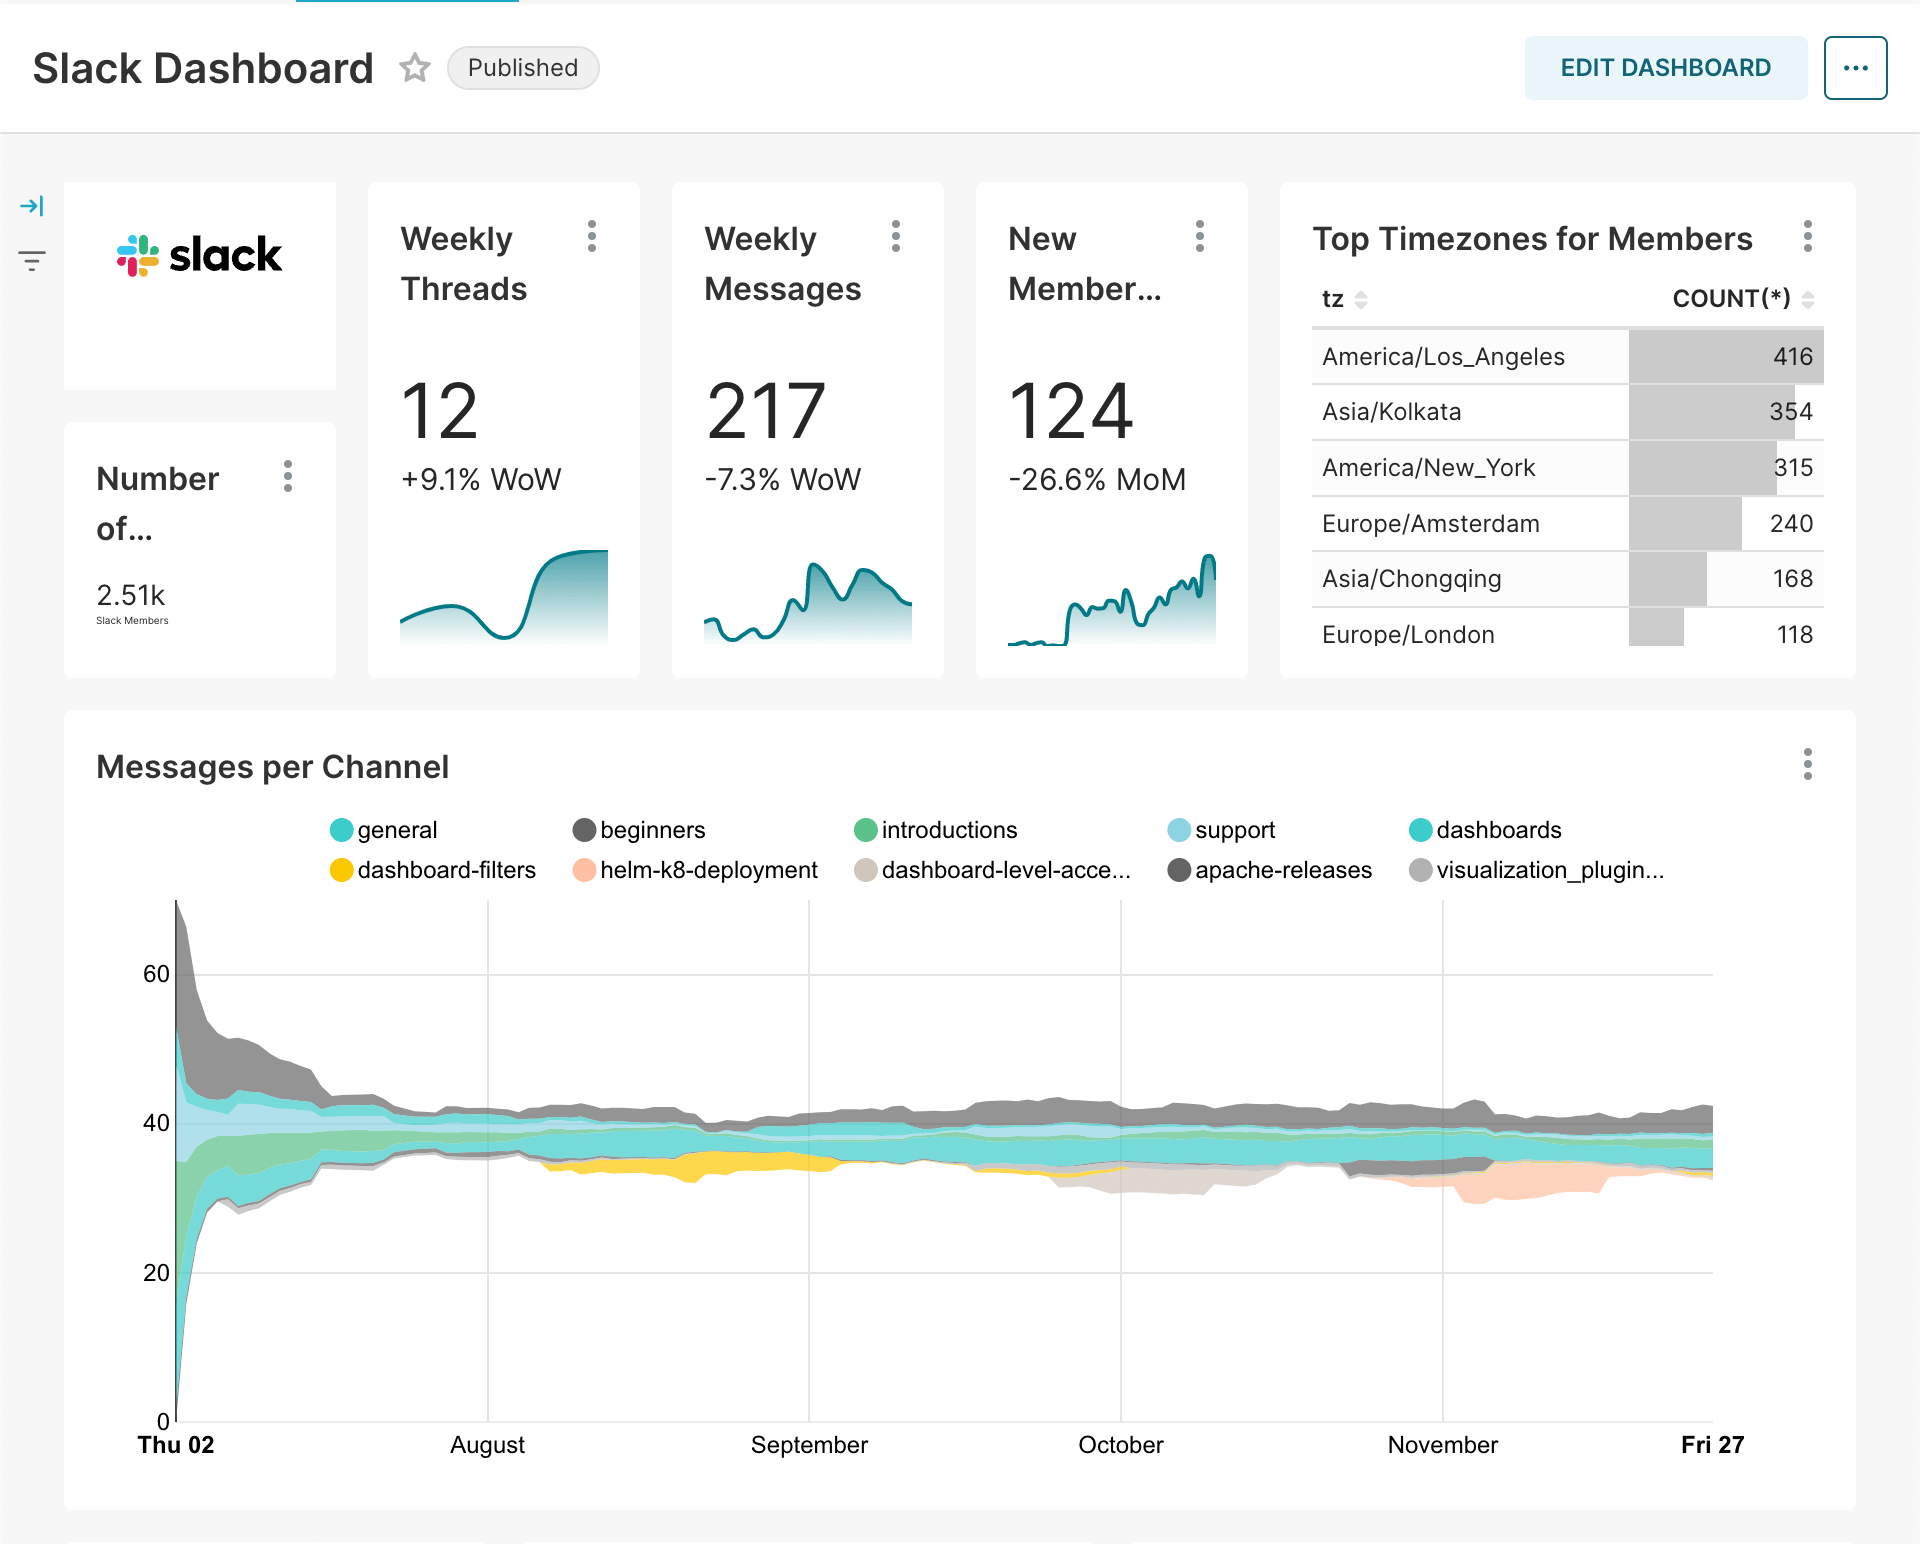Screen dimensions: 1920x1544
Task: Open New Members chart options menu
Action: click(x=1200, y=237)
